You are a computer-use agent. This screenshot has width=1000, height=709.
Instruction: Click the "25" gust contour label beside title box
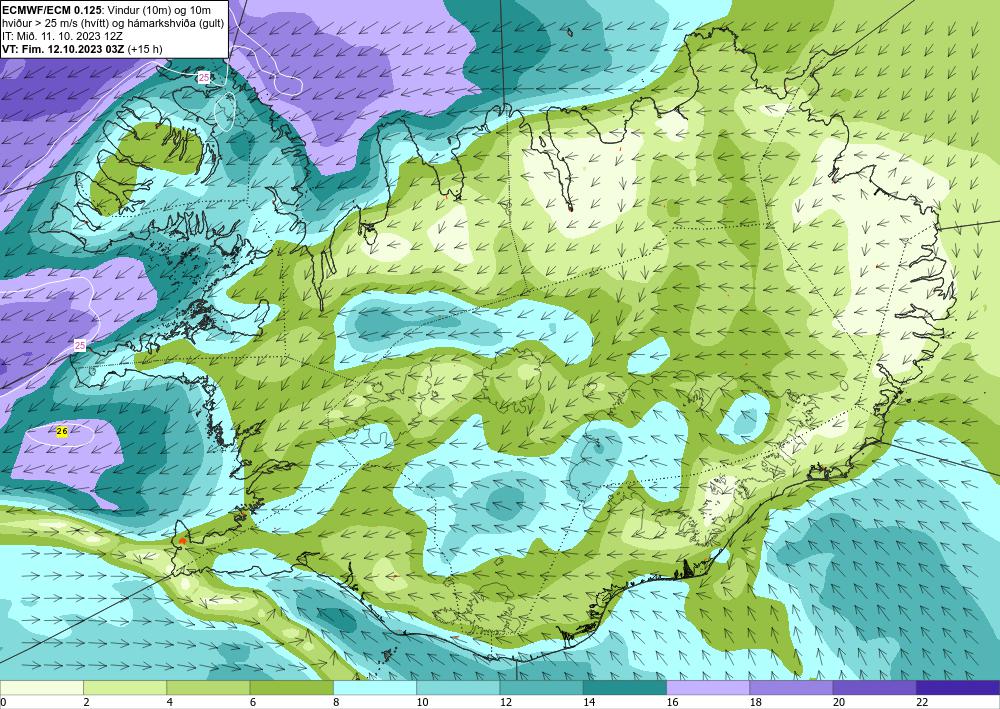pos(203,78)
